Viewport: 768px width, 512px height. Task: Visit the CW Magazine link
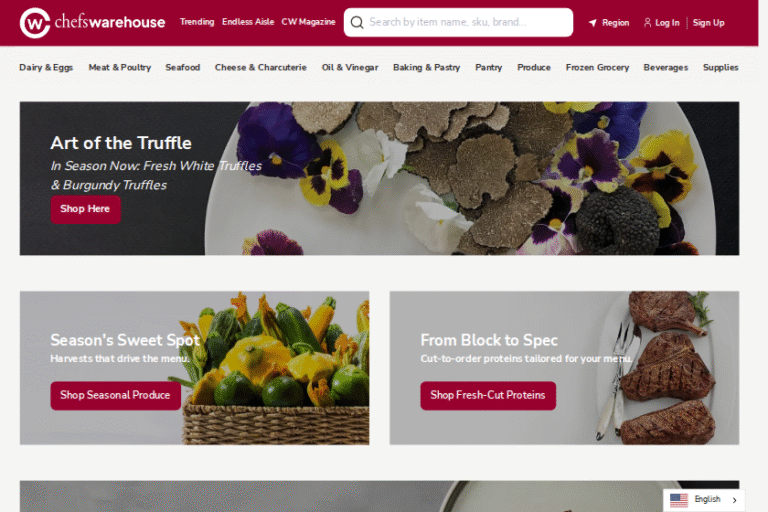308,22
